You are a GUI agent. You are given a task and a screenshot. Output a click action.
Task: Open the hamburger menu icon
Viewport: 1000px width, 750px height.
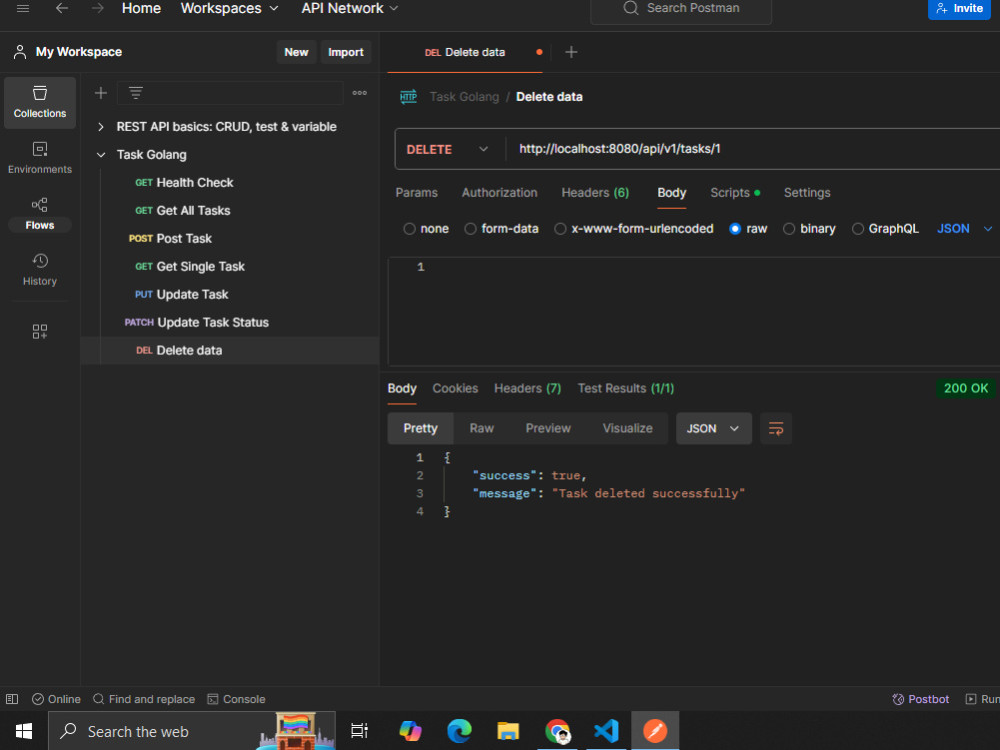pyautogui.click(x=23, y=8)
